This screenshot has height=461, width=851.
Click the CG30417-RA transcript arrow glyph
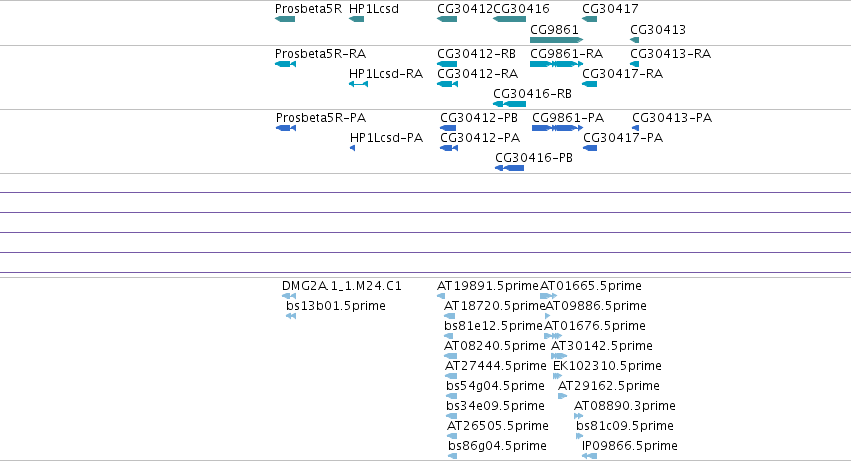pyautogui.click(x=589, y=84)
